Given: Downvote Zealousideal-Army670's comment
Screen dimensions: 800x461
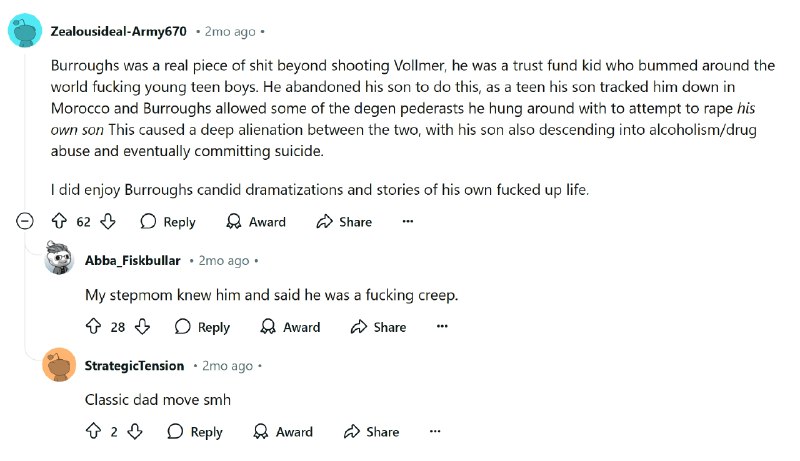Looking at the screenshot, I should pyautogui.click(x=108, y=222).
